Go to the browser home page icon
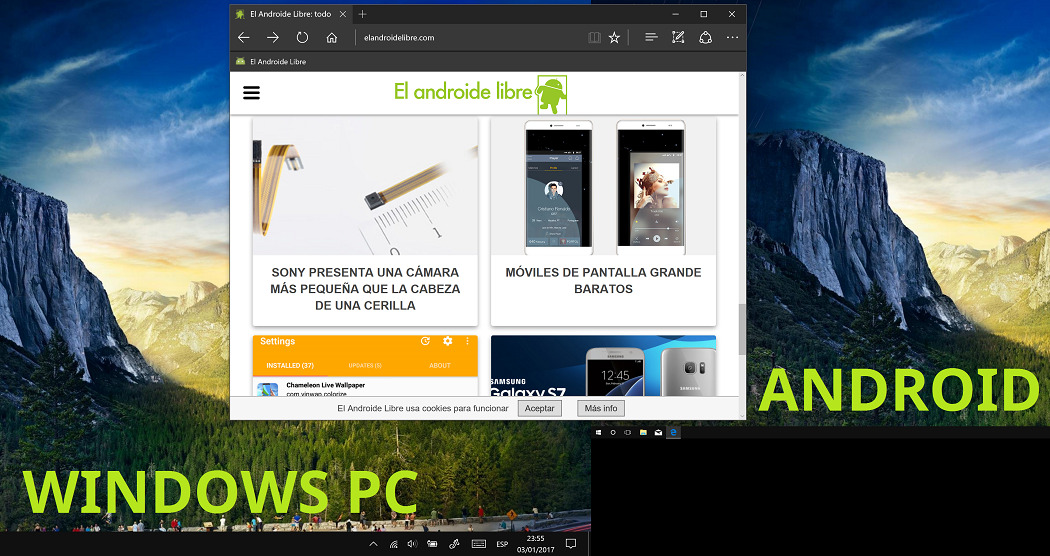This screenshot has width=1050, height=556. click(332, 37)
